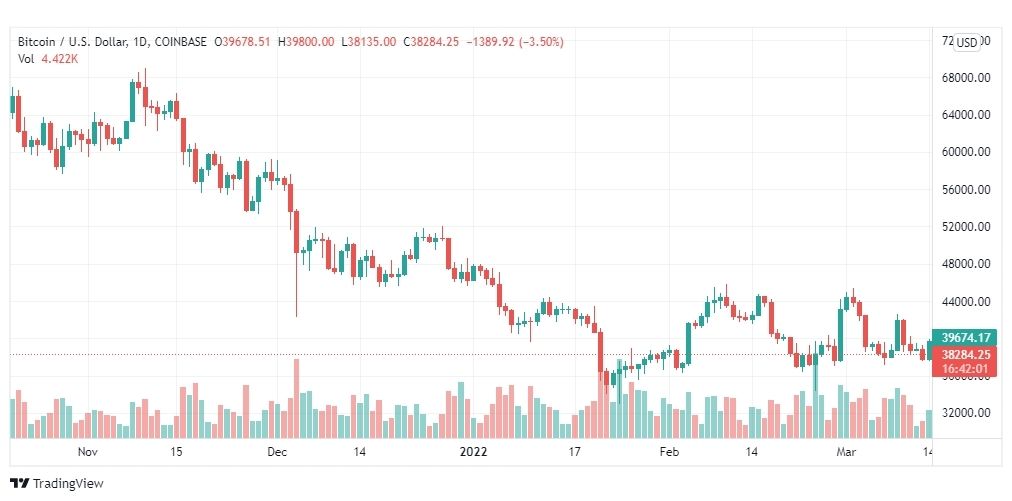Click the red 38284.25 last price label

tap(966, 354)
